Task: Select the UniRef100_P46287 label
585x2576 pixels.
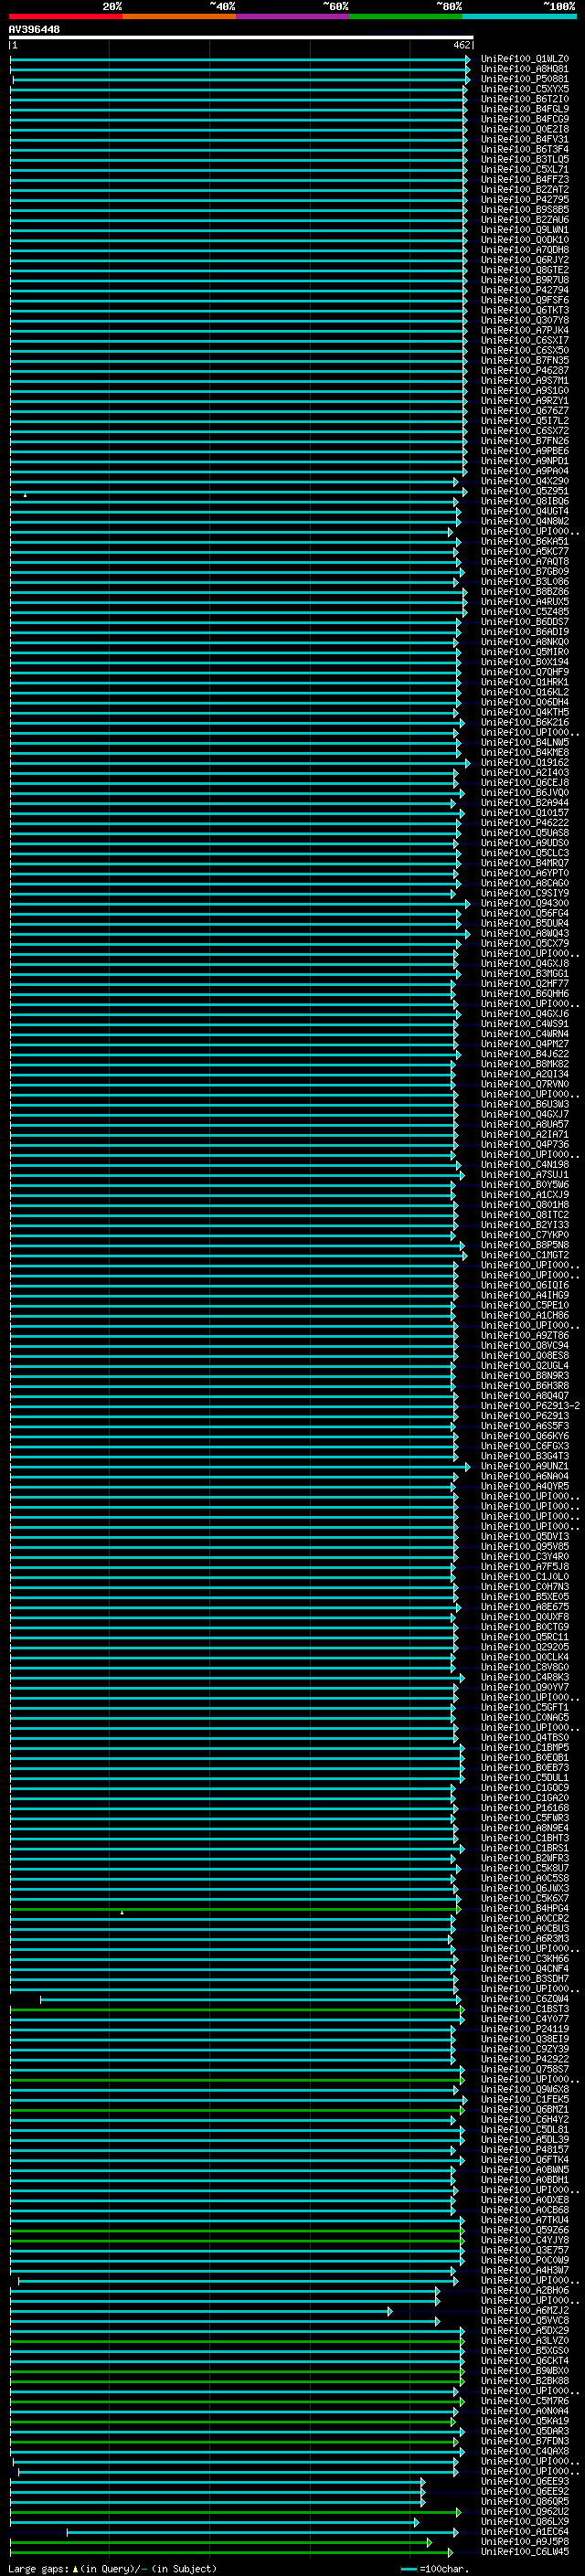Action: pyautogui.click(x=525, y=371)
